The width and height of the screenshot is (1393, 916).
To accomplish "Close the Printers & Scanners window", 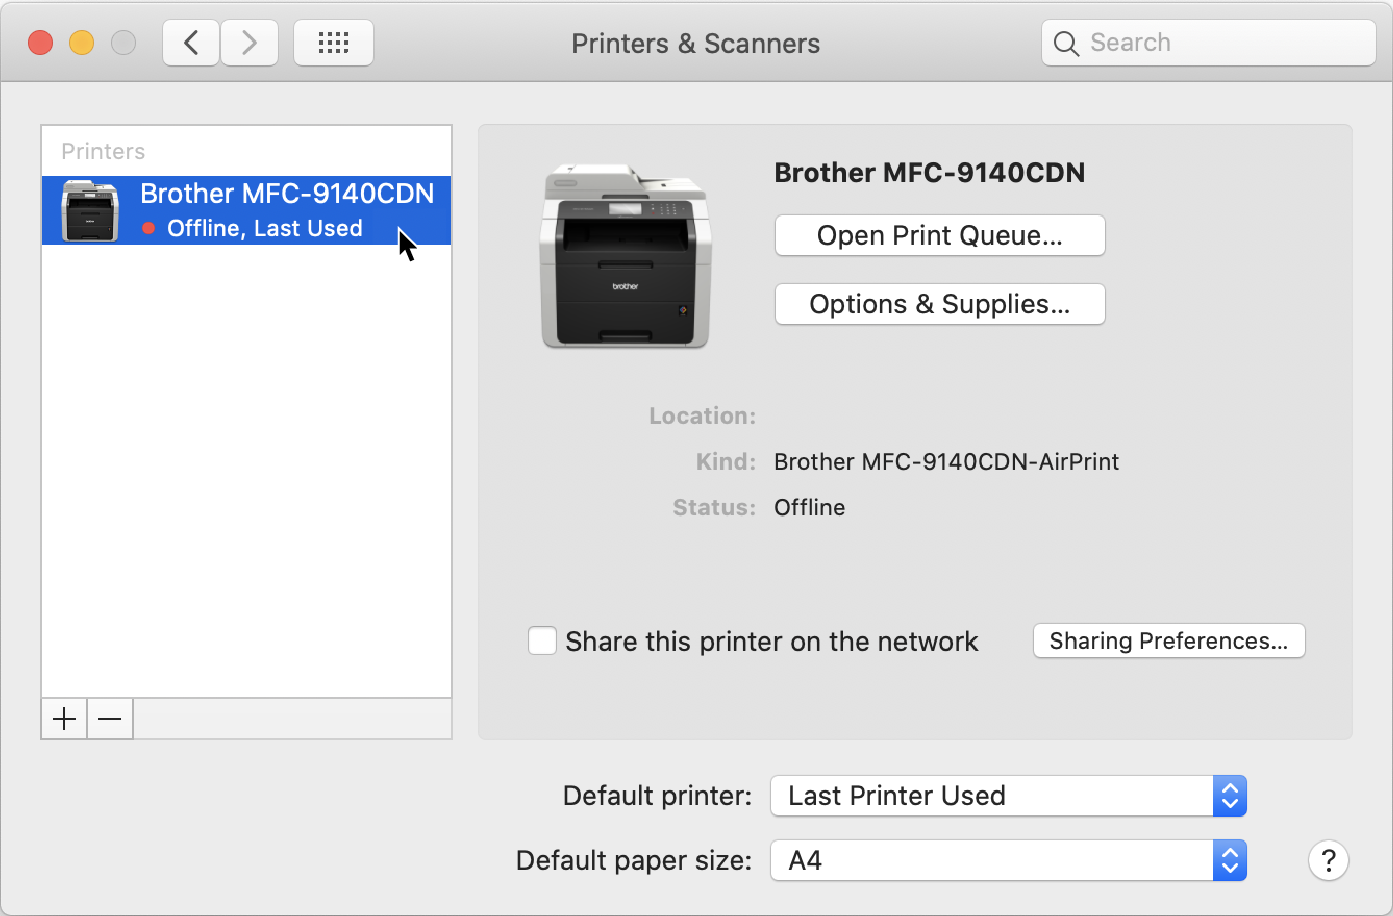I will coord(40,42).
